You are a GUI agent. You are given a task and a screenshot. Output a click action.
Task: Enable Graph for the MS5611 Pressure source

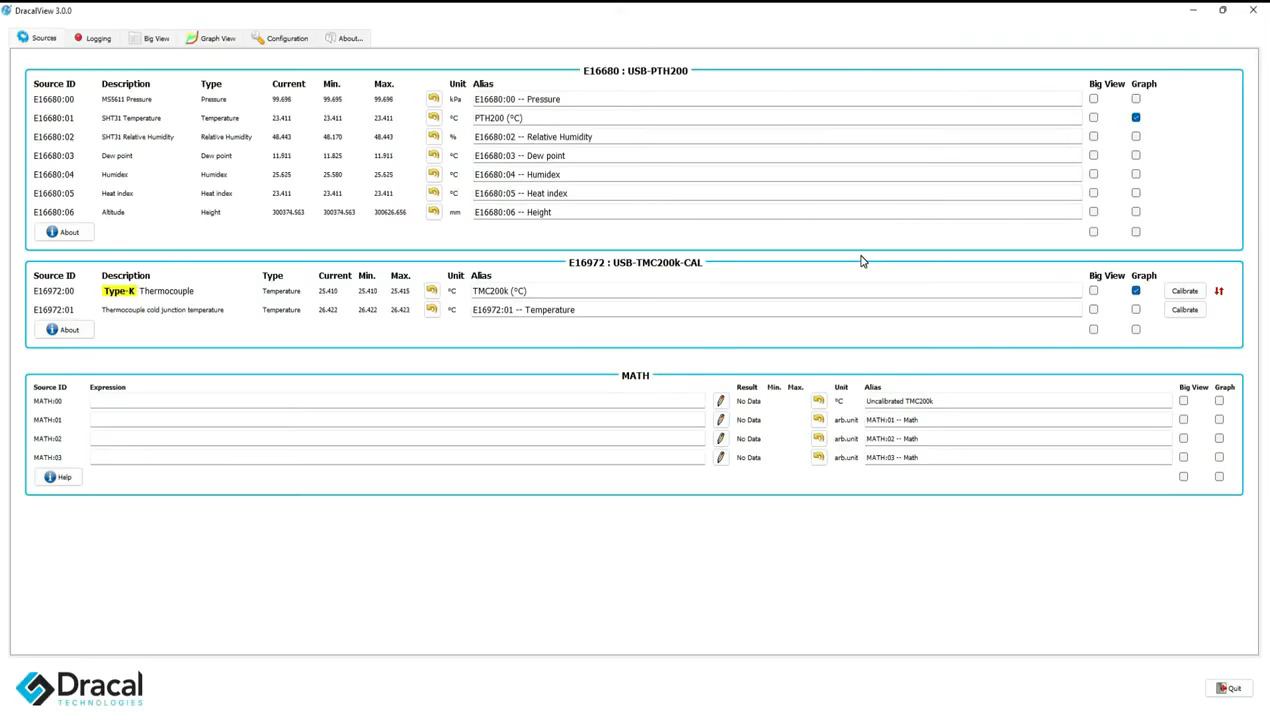(1136, 99)
